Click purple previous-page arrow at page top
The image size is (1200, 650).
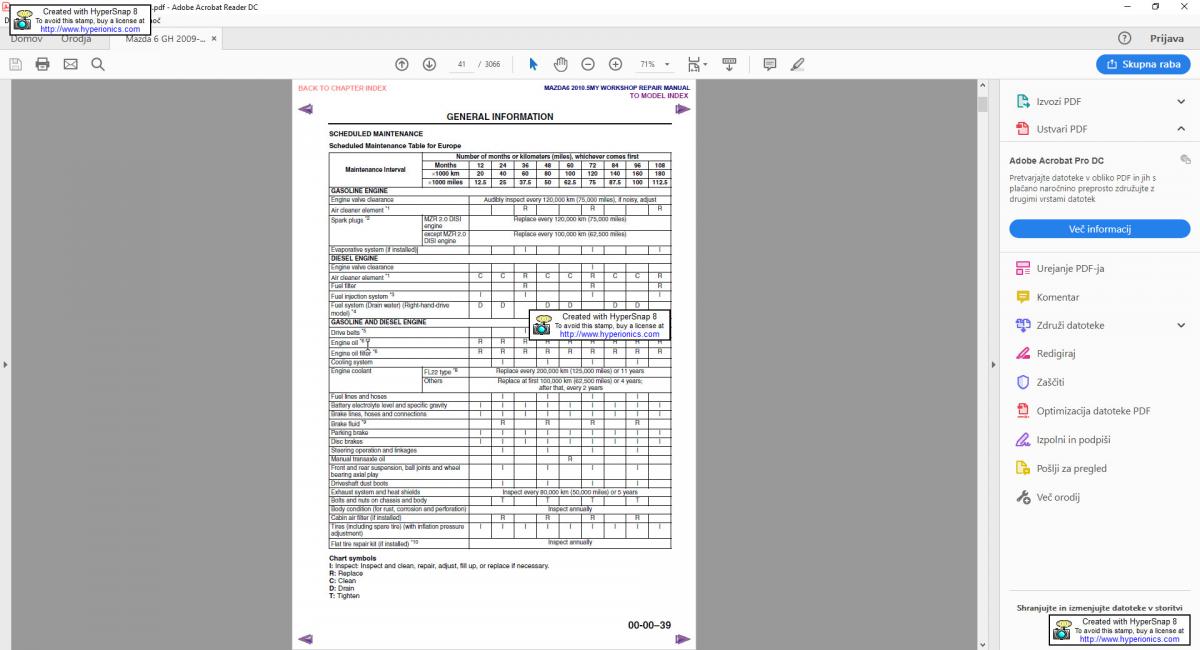[306, 109]
